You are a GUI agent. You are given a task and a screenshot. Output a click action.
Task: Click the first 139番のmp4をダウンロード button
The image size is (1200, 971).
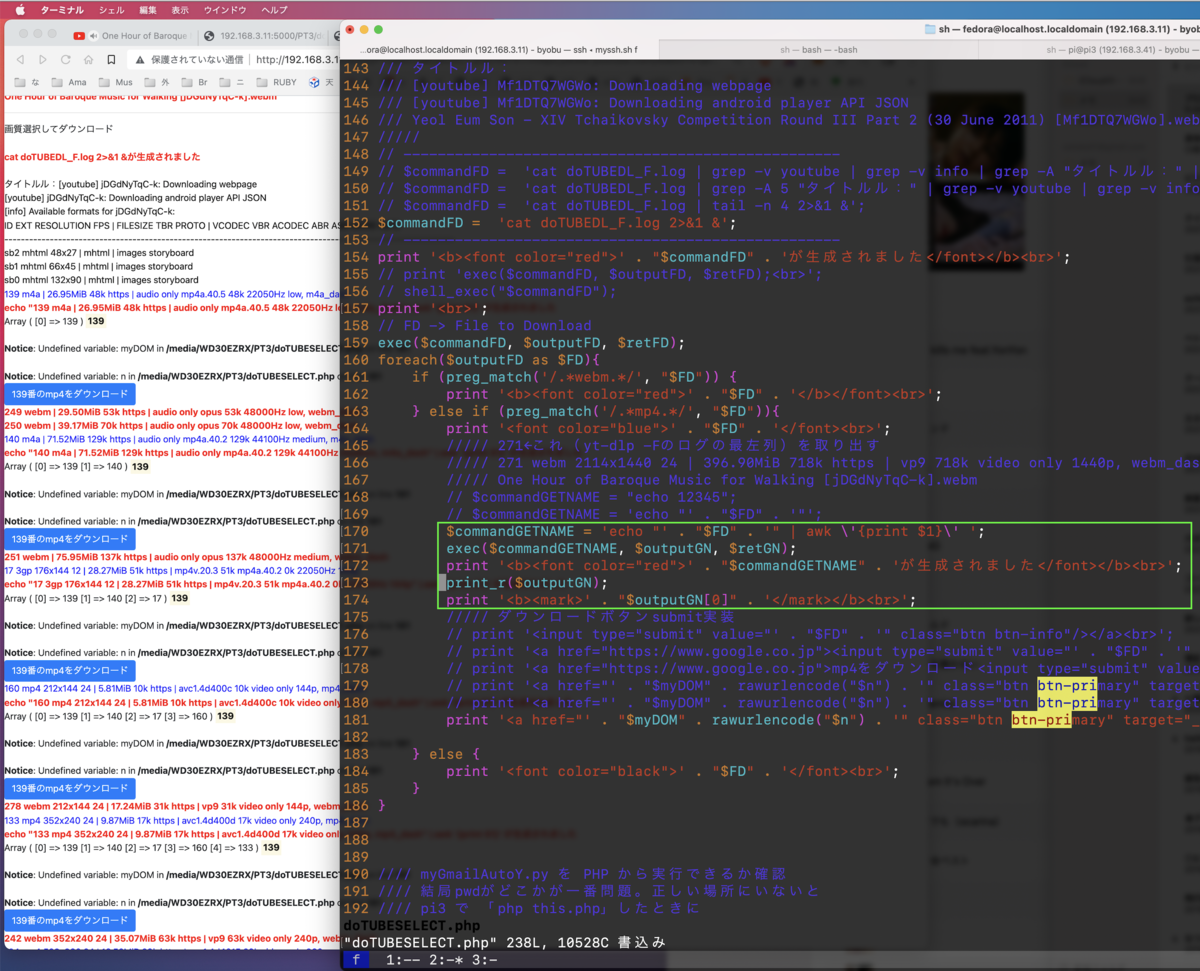70,394
